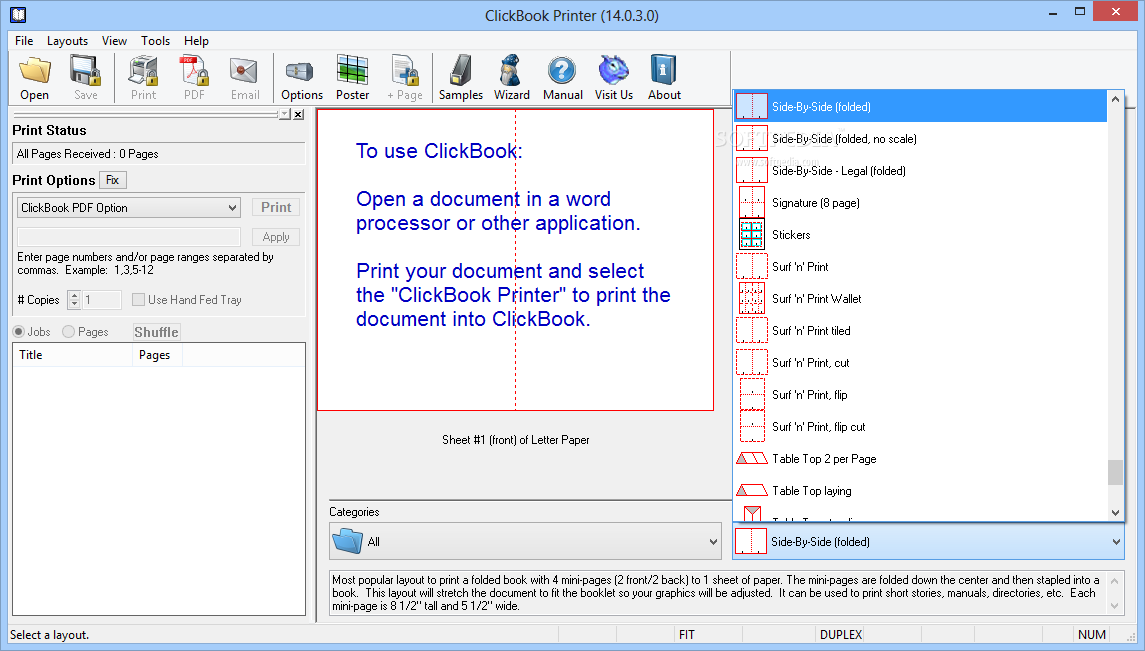Click the Title column header
The image size is (1145, 651).
72,355
